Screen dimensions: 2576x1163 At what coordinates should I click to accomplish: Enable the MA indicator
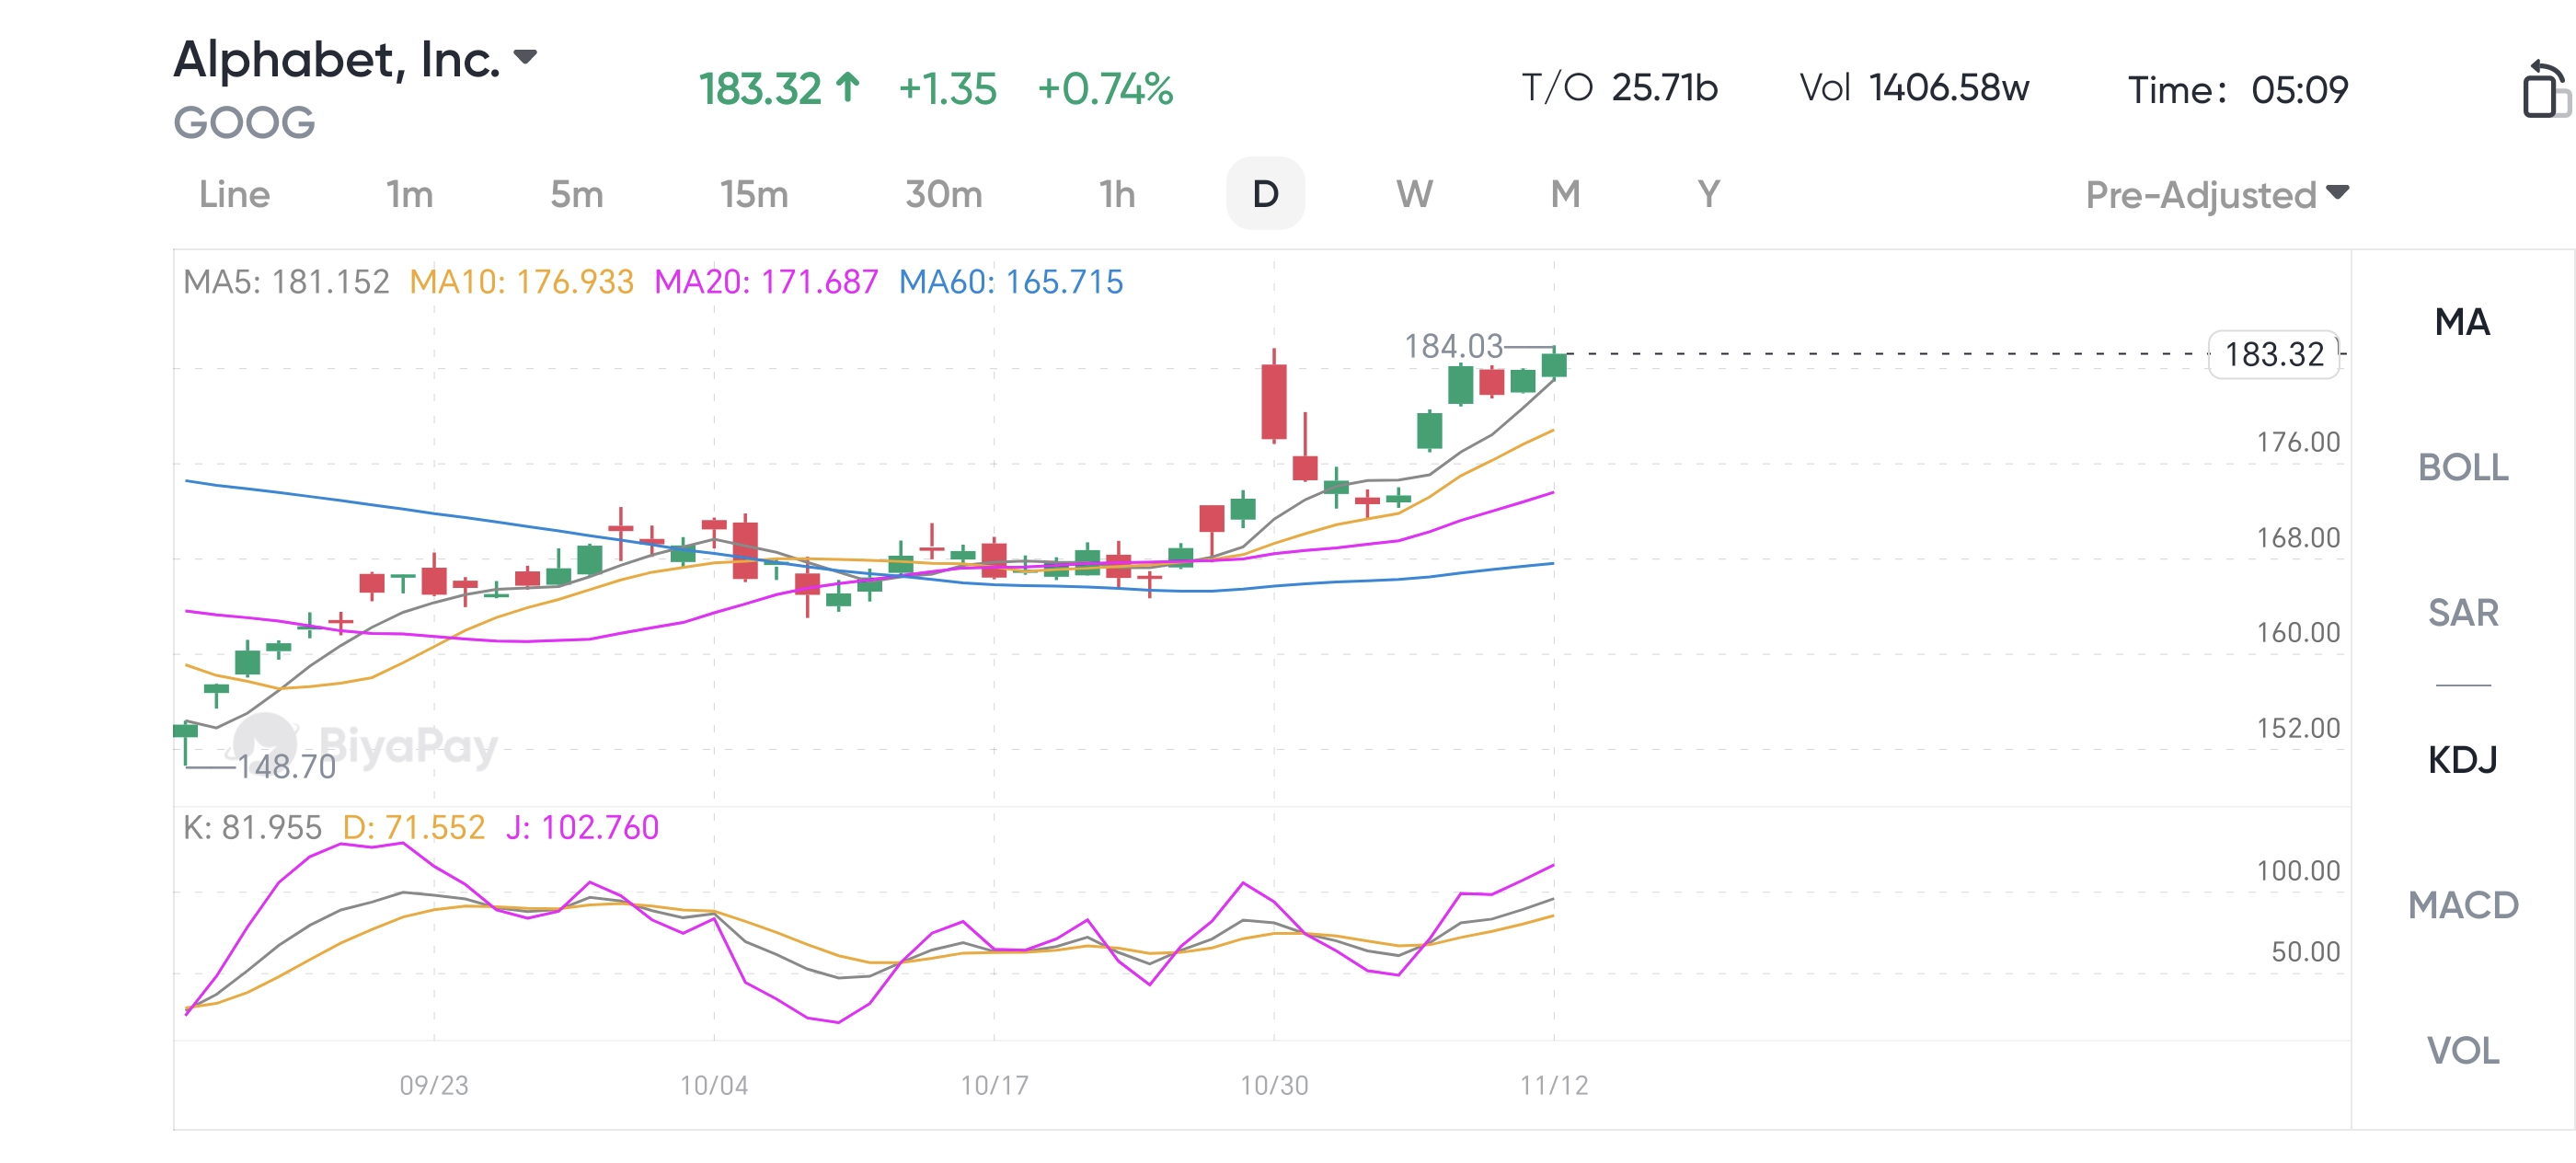click(x=2462, y=322)
